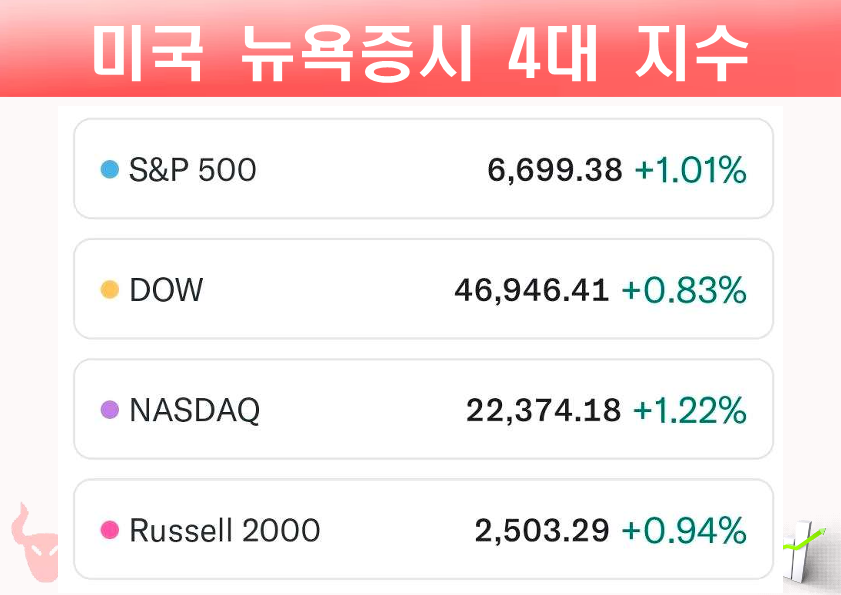Click the S&P 500 value 6,699.38
Viewport: 841px width, 595px height.
click(555, 170)
